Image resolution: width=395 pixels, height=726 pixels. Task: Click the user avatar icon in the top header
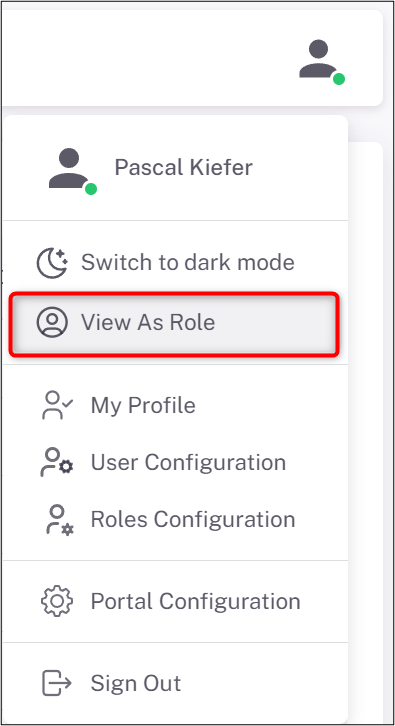click(321, 61)
